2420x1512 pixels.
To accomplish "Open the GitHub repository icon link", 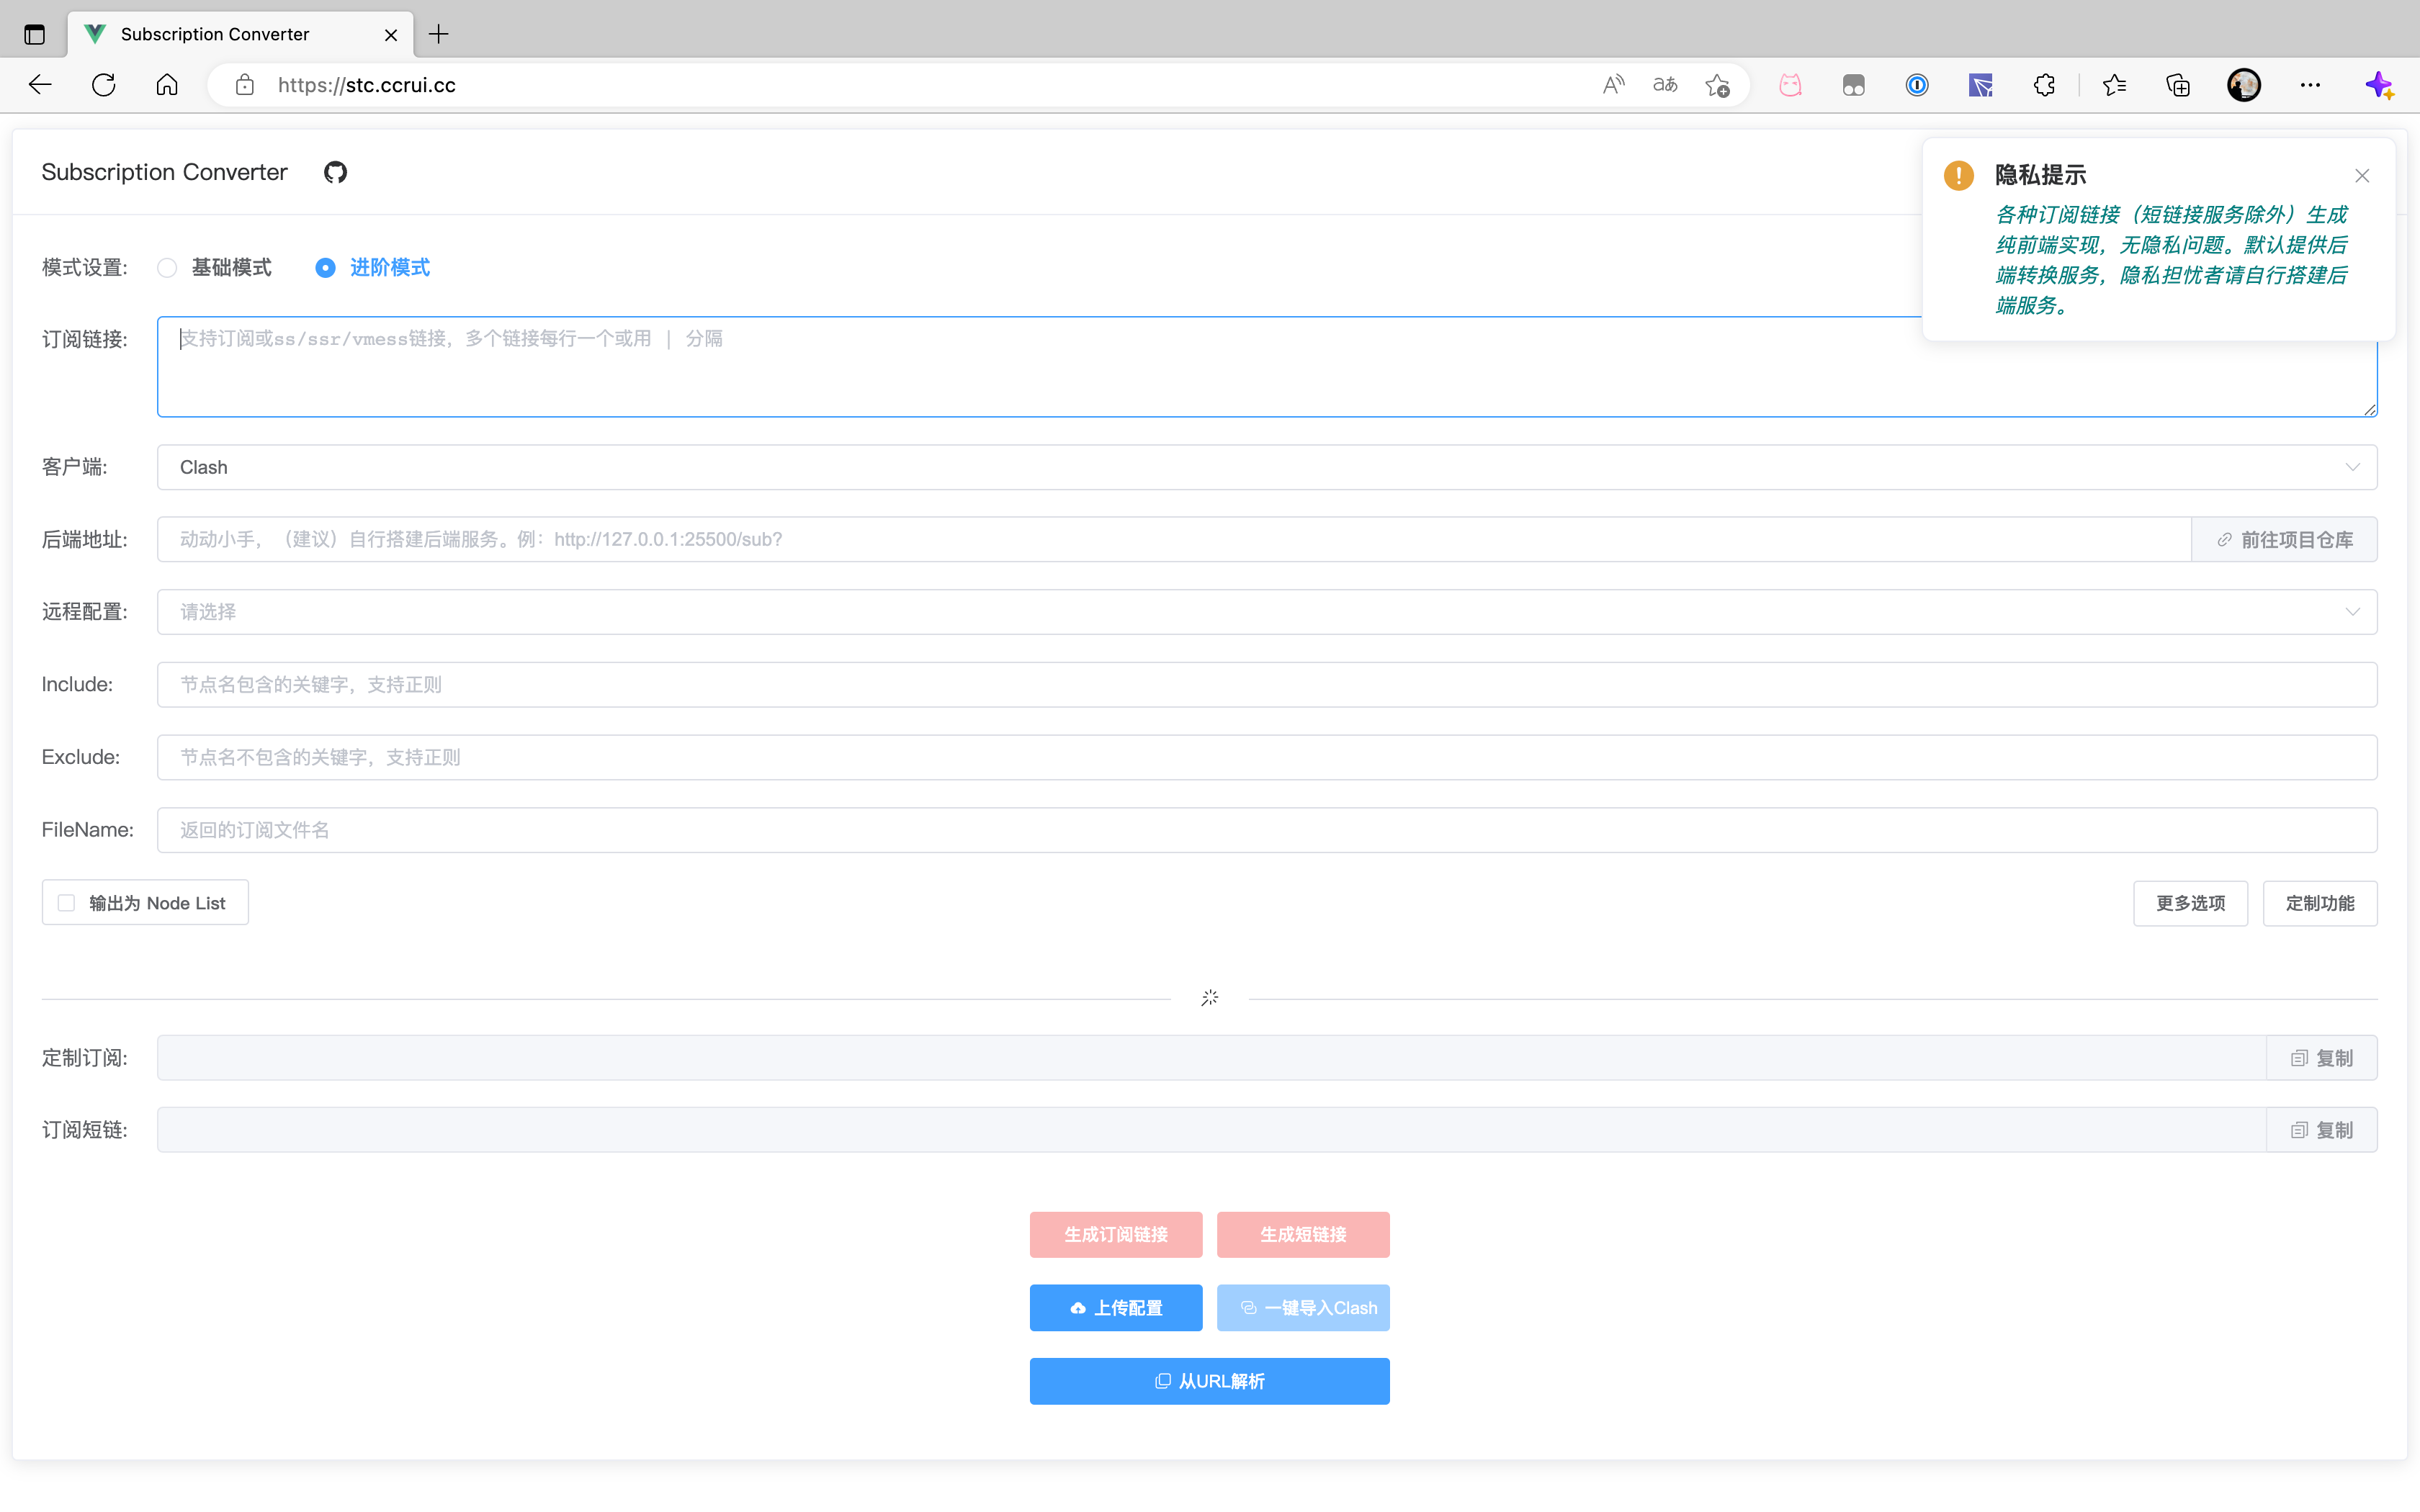I will tap(335, 172).
